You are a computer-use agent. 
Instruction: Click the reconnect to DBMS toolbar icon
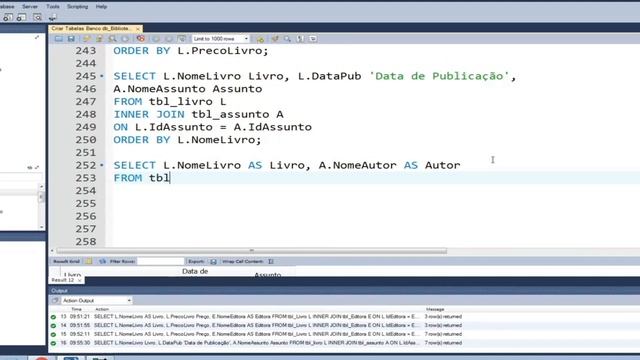(x=52, y=18)
